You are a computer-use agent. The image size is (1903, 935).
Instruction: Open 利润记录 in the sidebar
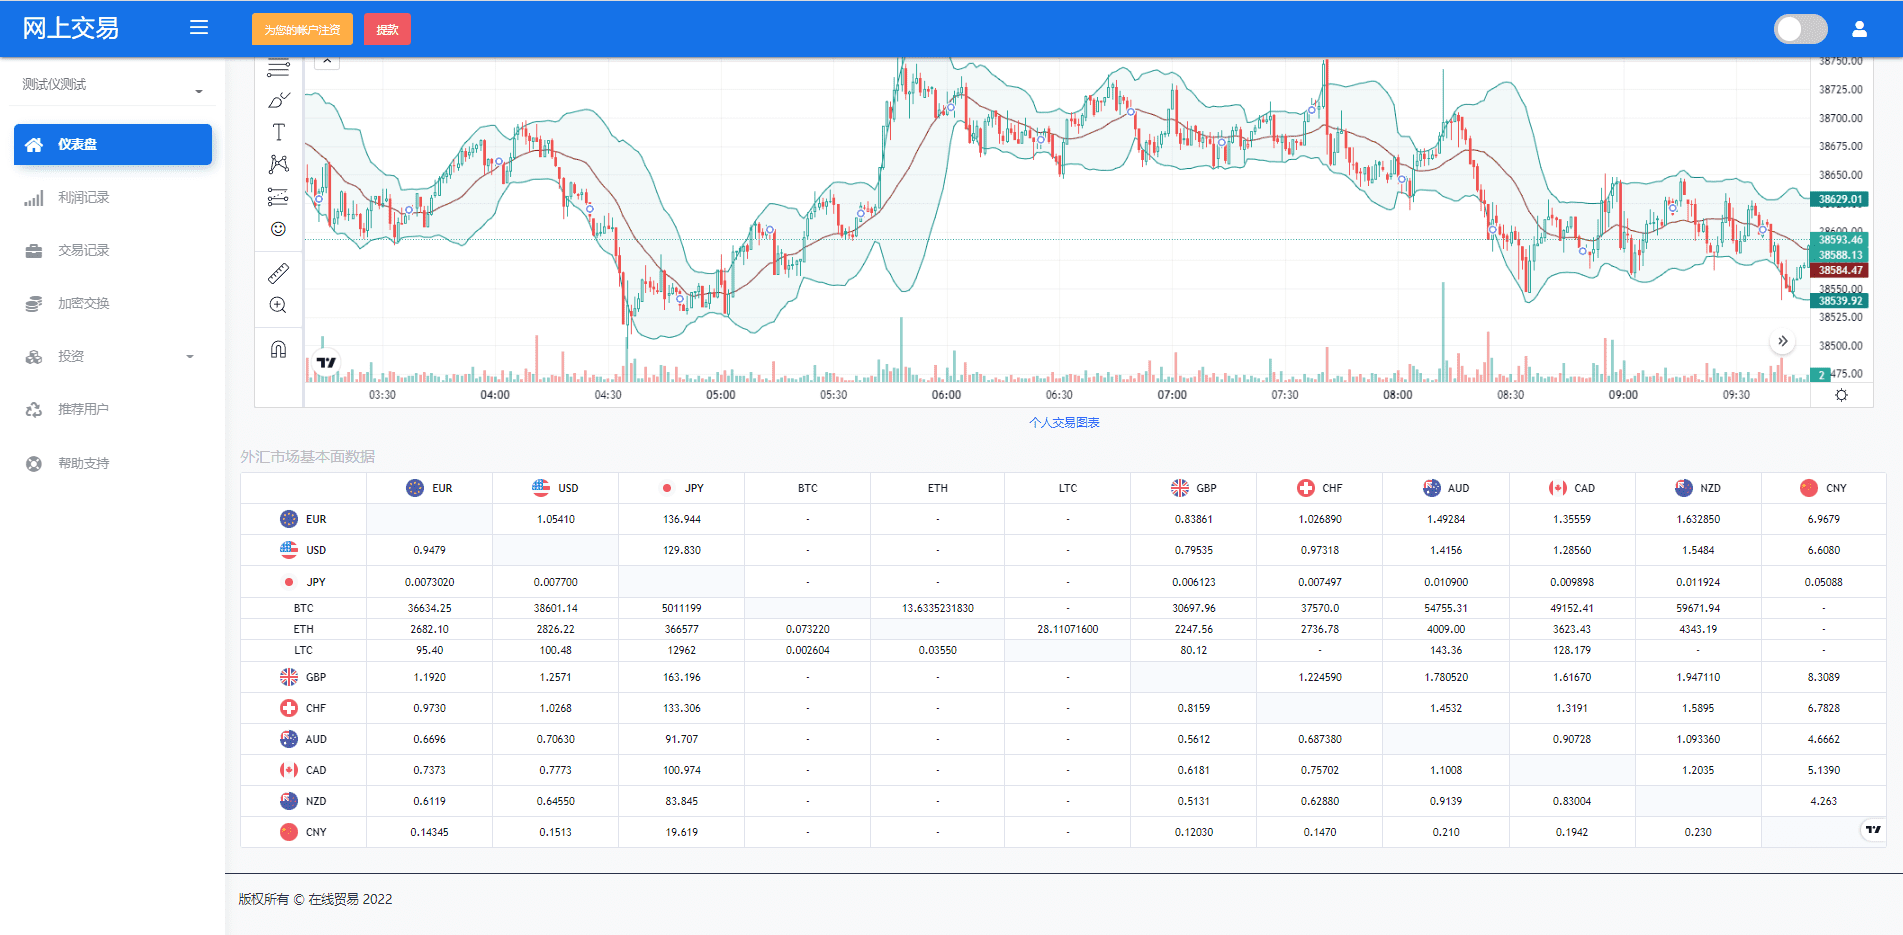coord(84,198)
